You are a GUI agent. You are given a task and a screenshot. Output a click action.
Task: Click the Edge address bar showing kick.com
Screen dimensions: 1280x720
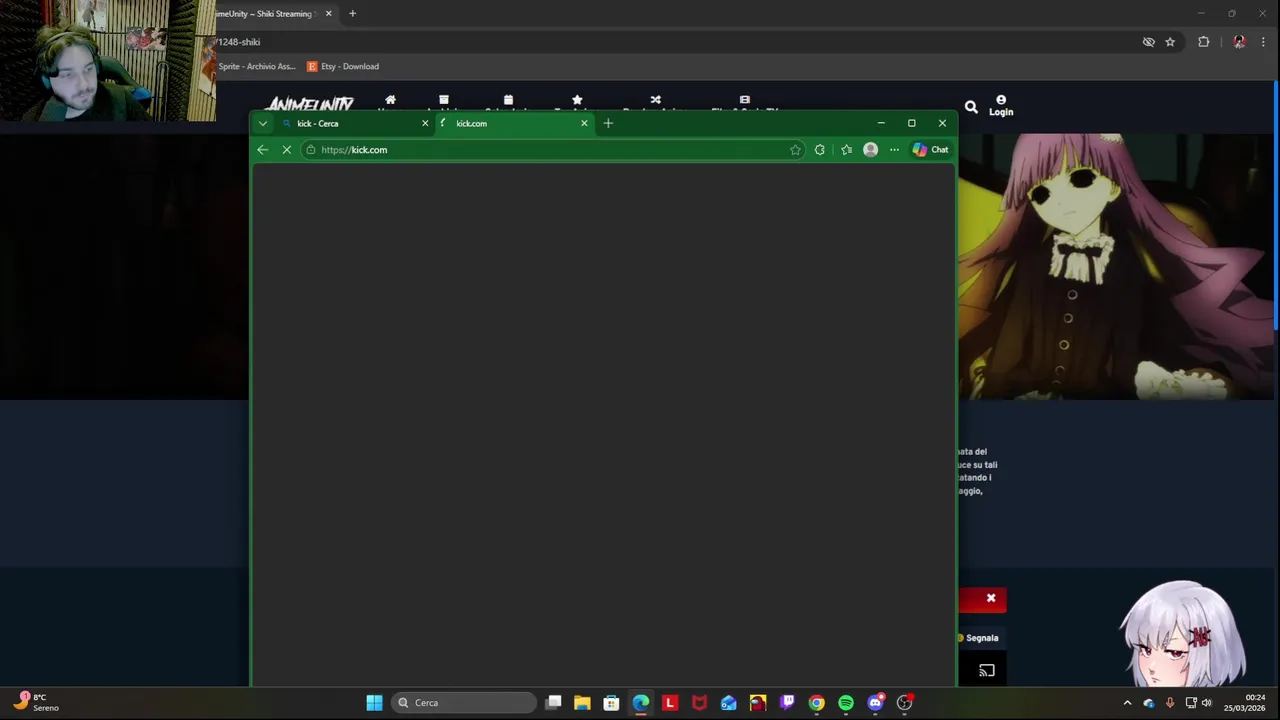tap(553, 150)
